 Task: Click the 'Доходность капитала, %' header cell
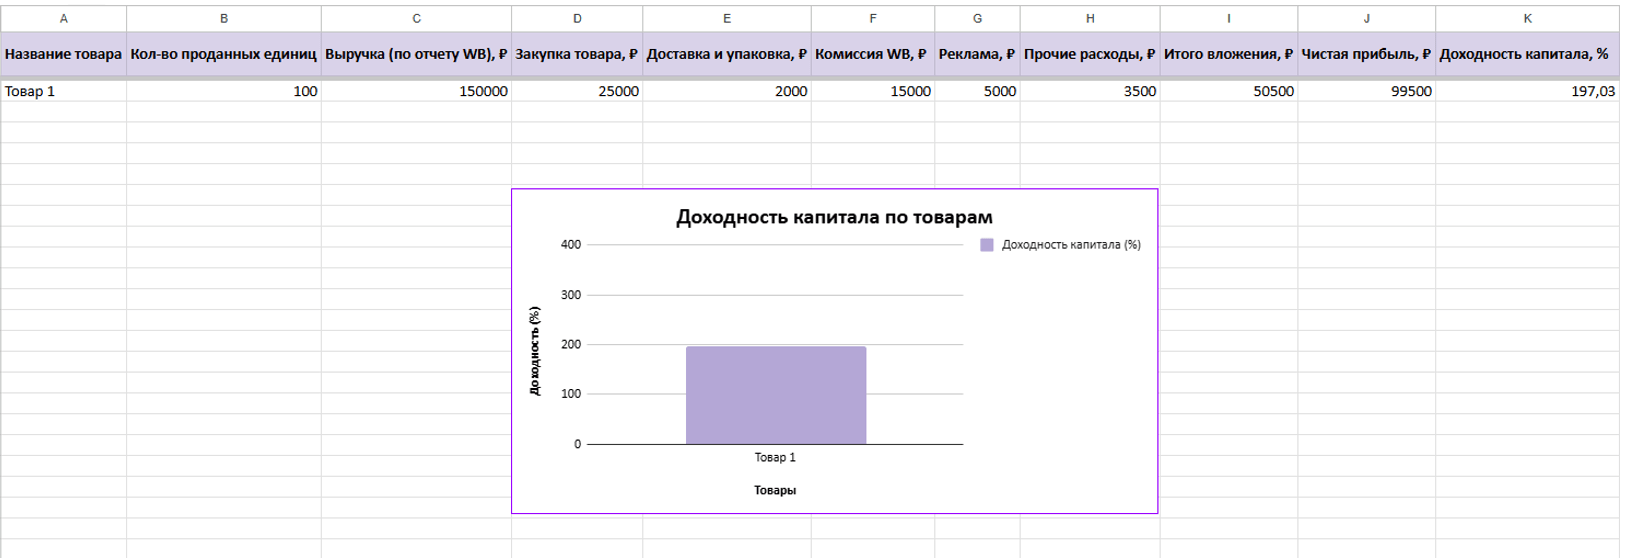pyautogui.click(x=1527, y=54)
